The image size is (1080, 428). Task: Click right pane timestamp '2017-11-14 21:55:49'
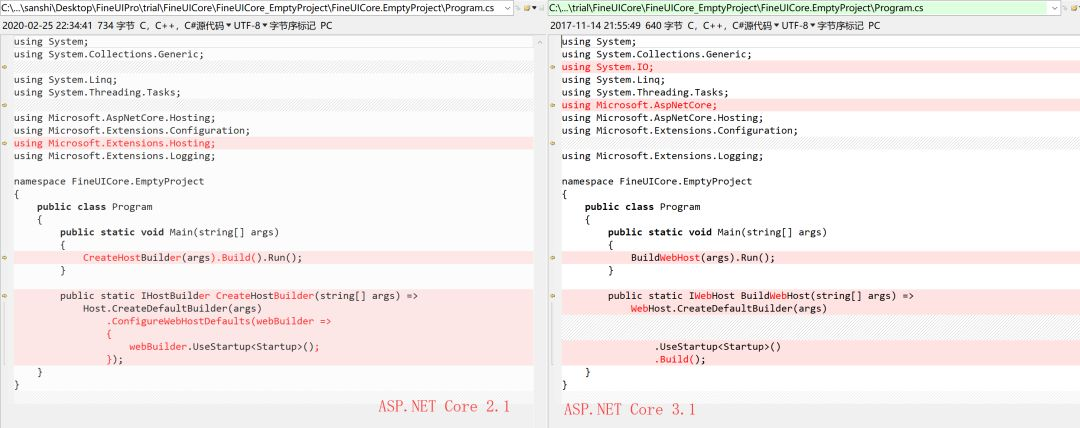596,26
